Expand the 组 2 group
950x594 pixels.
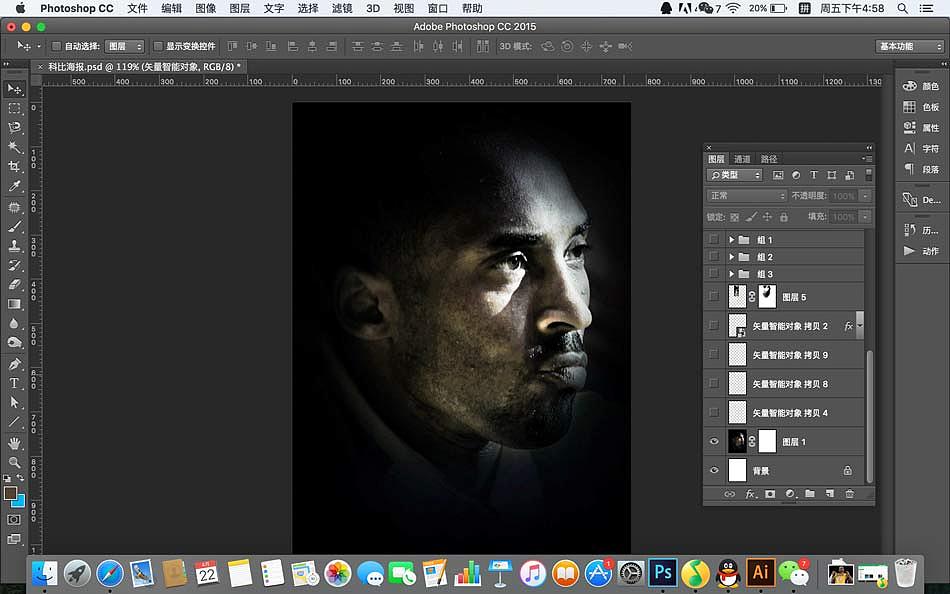731,256
